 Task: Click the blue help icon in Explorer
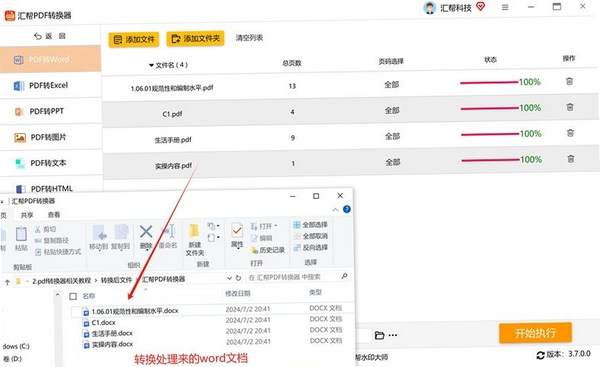tap(347, 209)
